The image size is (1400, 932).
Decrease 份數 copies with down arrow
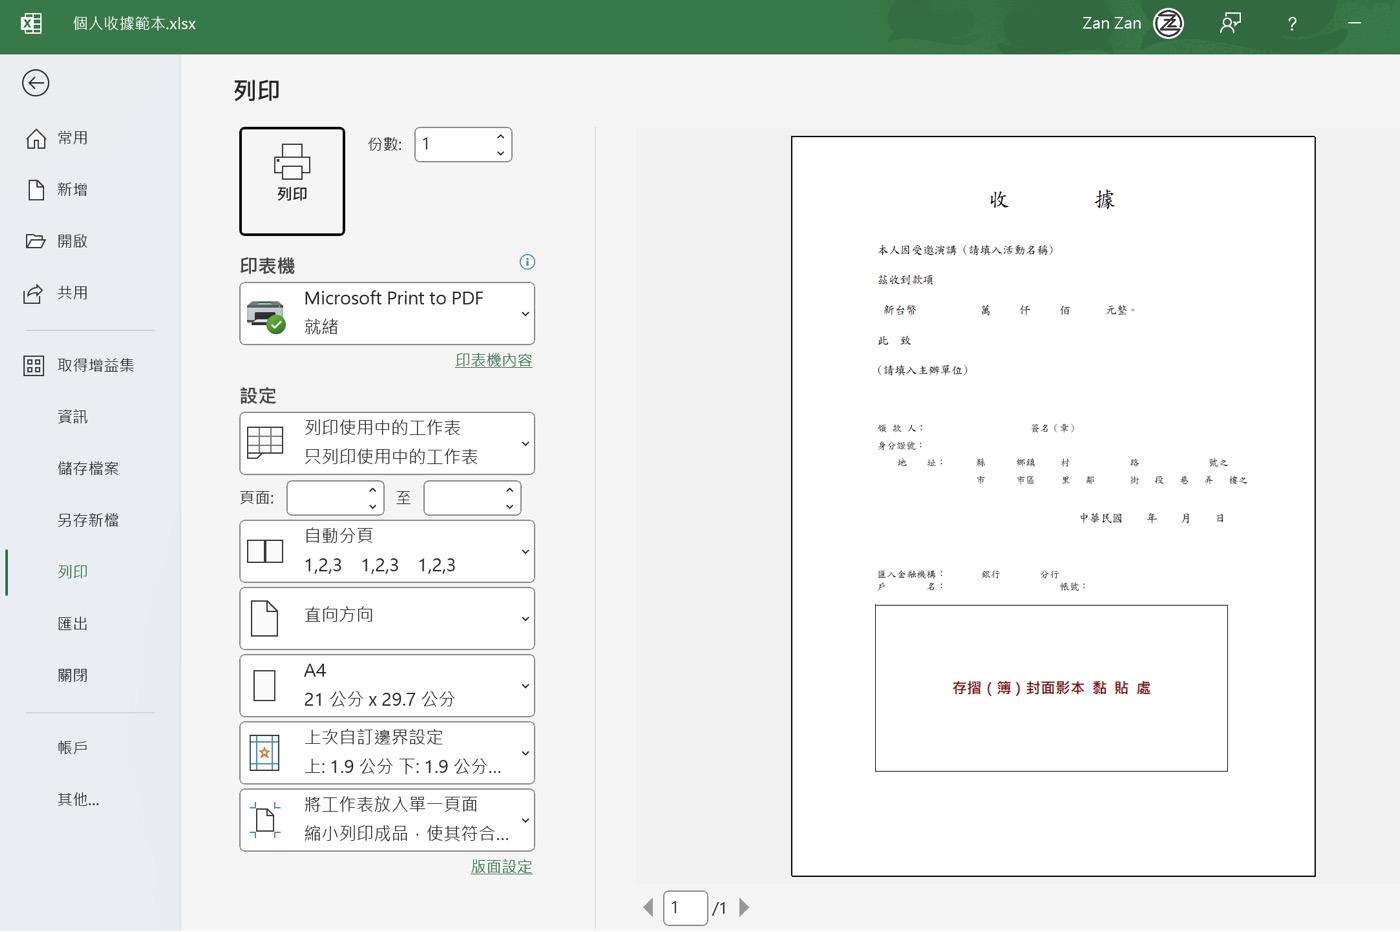(x=500, y=153)
